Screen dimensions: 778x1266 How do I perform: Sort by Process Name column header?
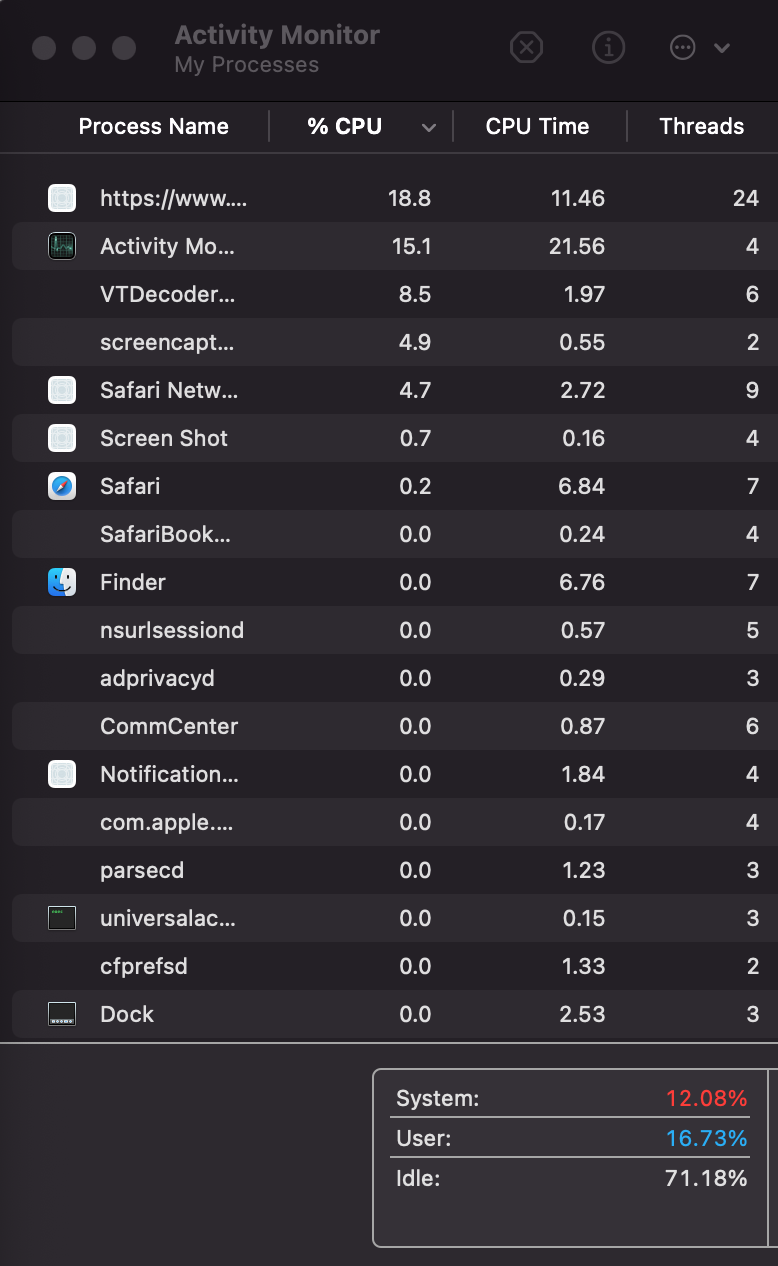153,126
